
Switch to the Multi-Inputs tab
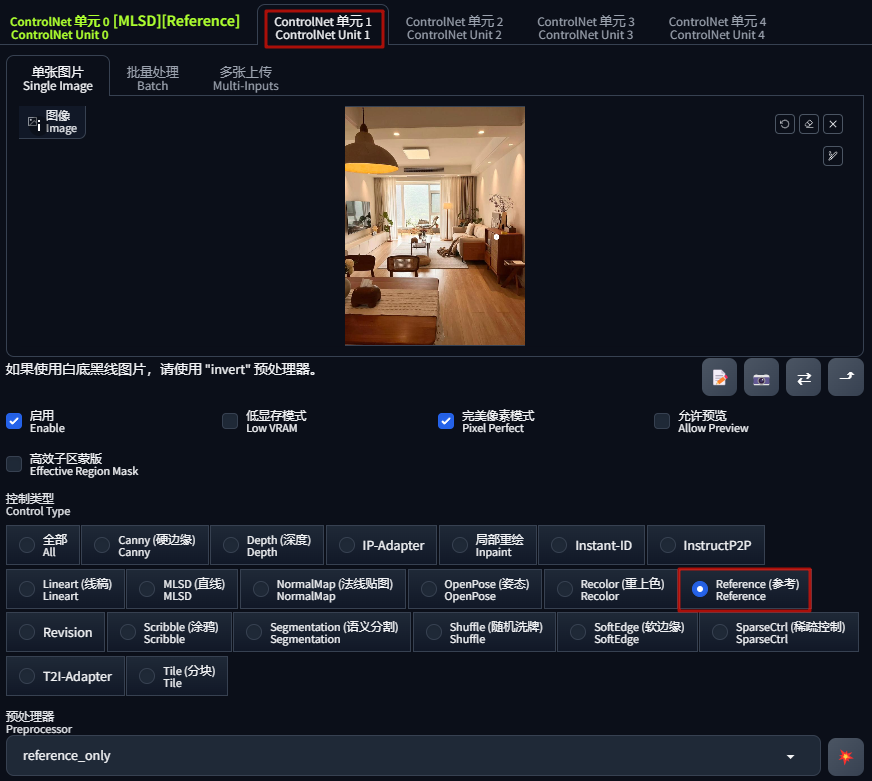point(243,77)
